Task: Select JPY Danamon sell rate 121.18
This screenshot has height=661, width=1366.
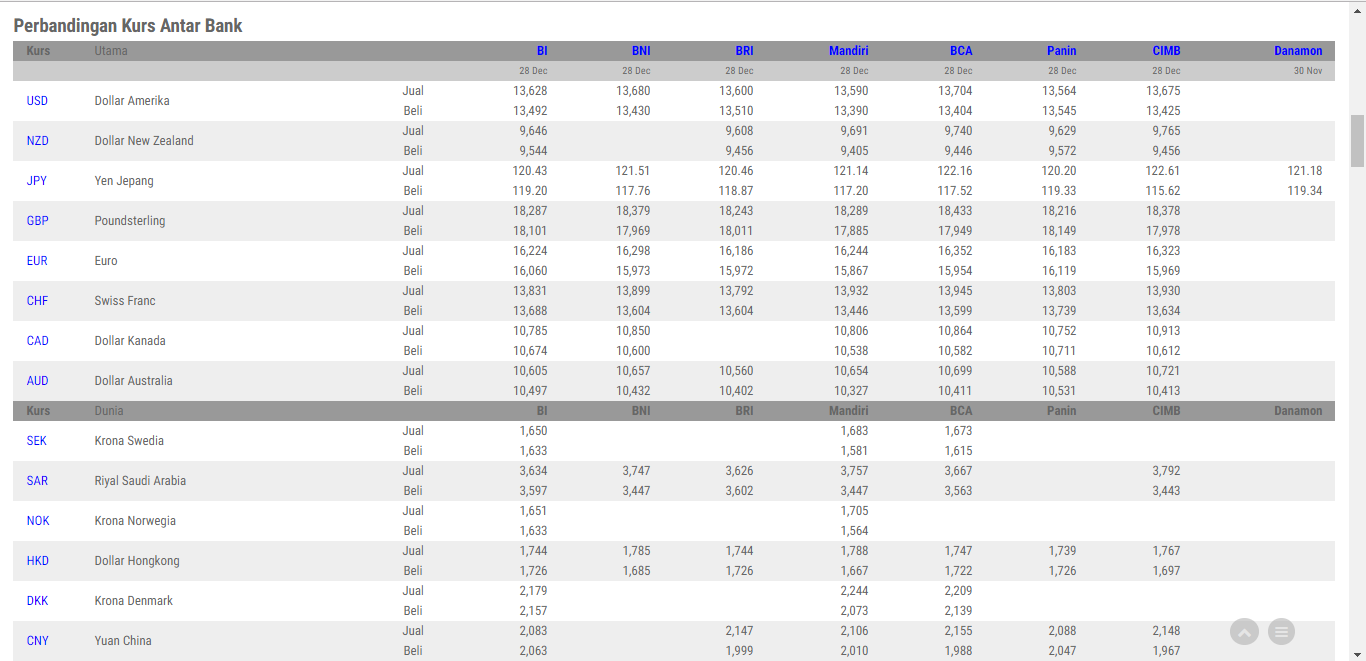Action: click(1305, 171)
